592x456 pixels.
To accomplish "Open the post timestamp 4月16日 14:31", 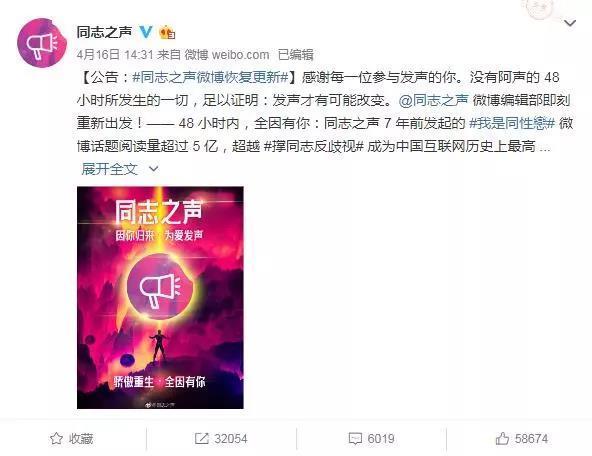I will click(x=115, y=55).
